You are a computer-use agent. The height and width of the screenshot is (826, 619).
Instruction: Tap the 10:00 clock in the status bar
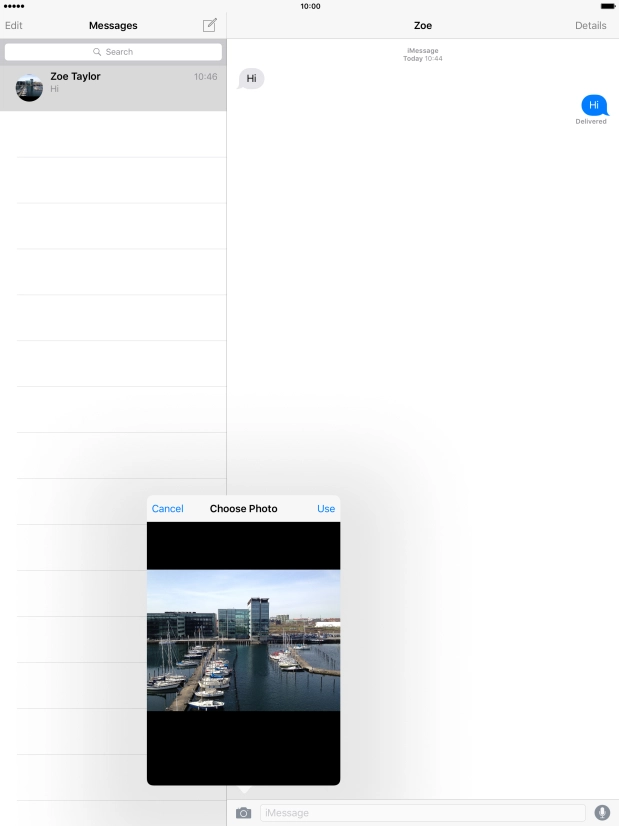point(310,6)
